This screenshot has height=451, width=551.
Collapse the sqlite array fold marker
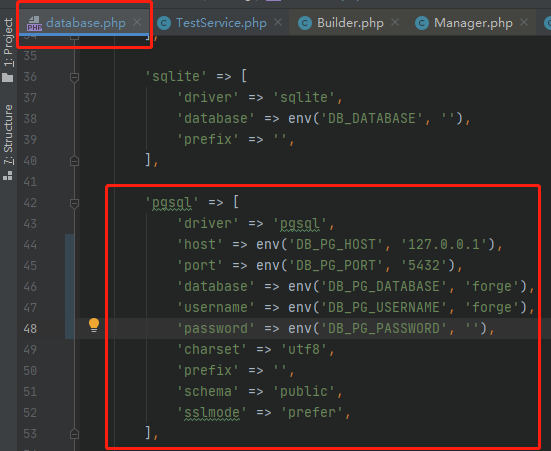coord(74,77)
